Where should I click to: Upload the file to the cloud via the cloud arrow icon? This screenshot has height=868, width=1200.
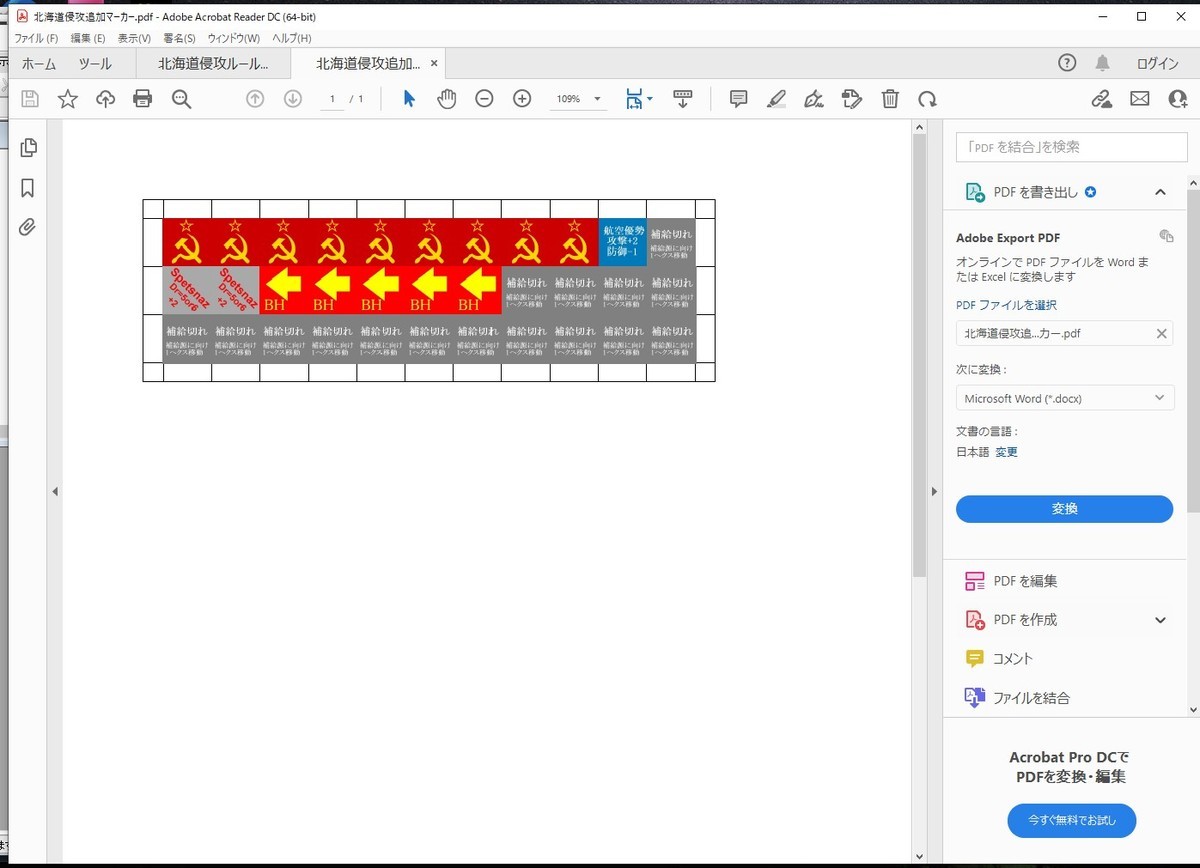tap(105, 99)
